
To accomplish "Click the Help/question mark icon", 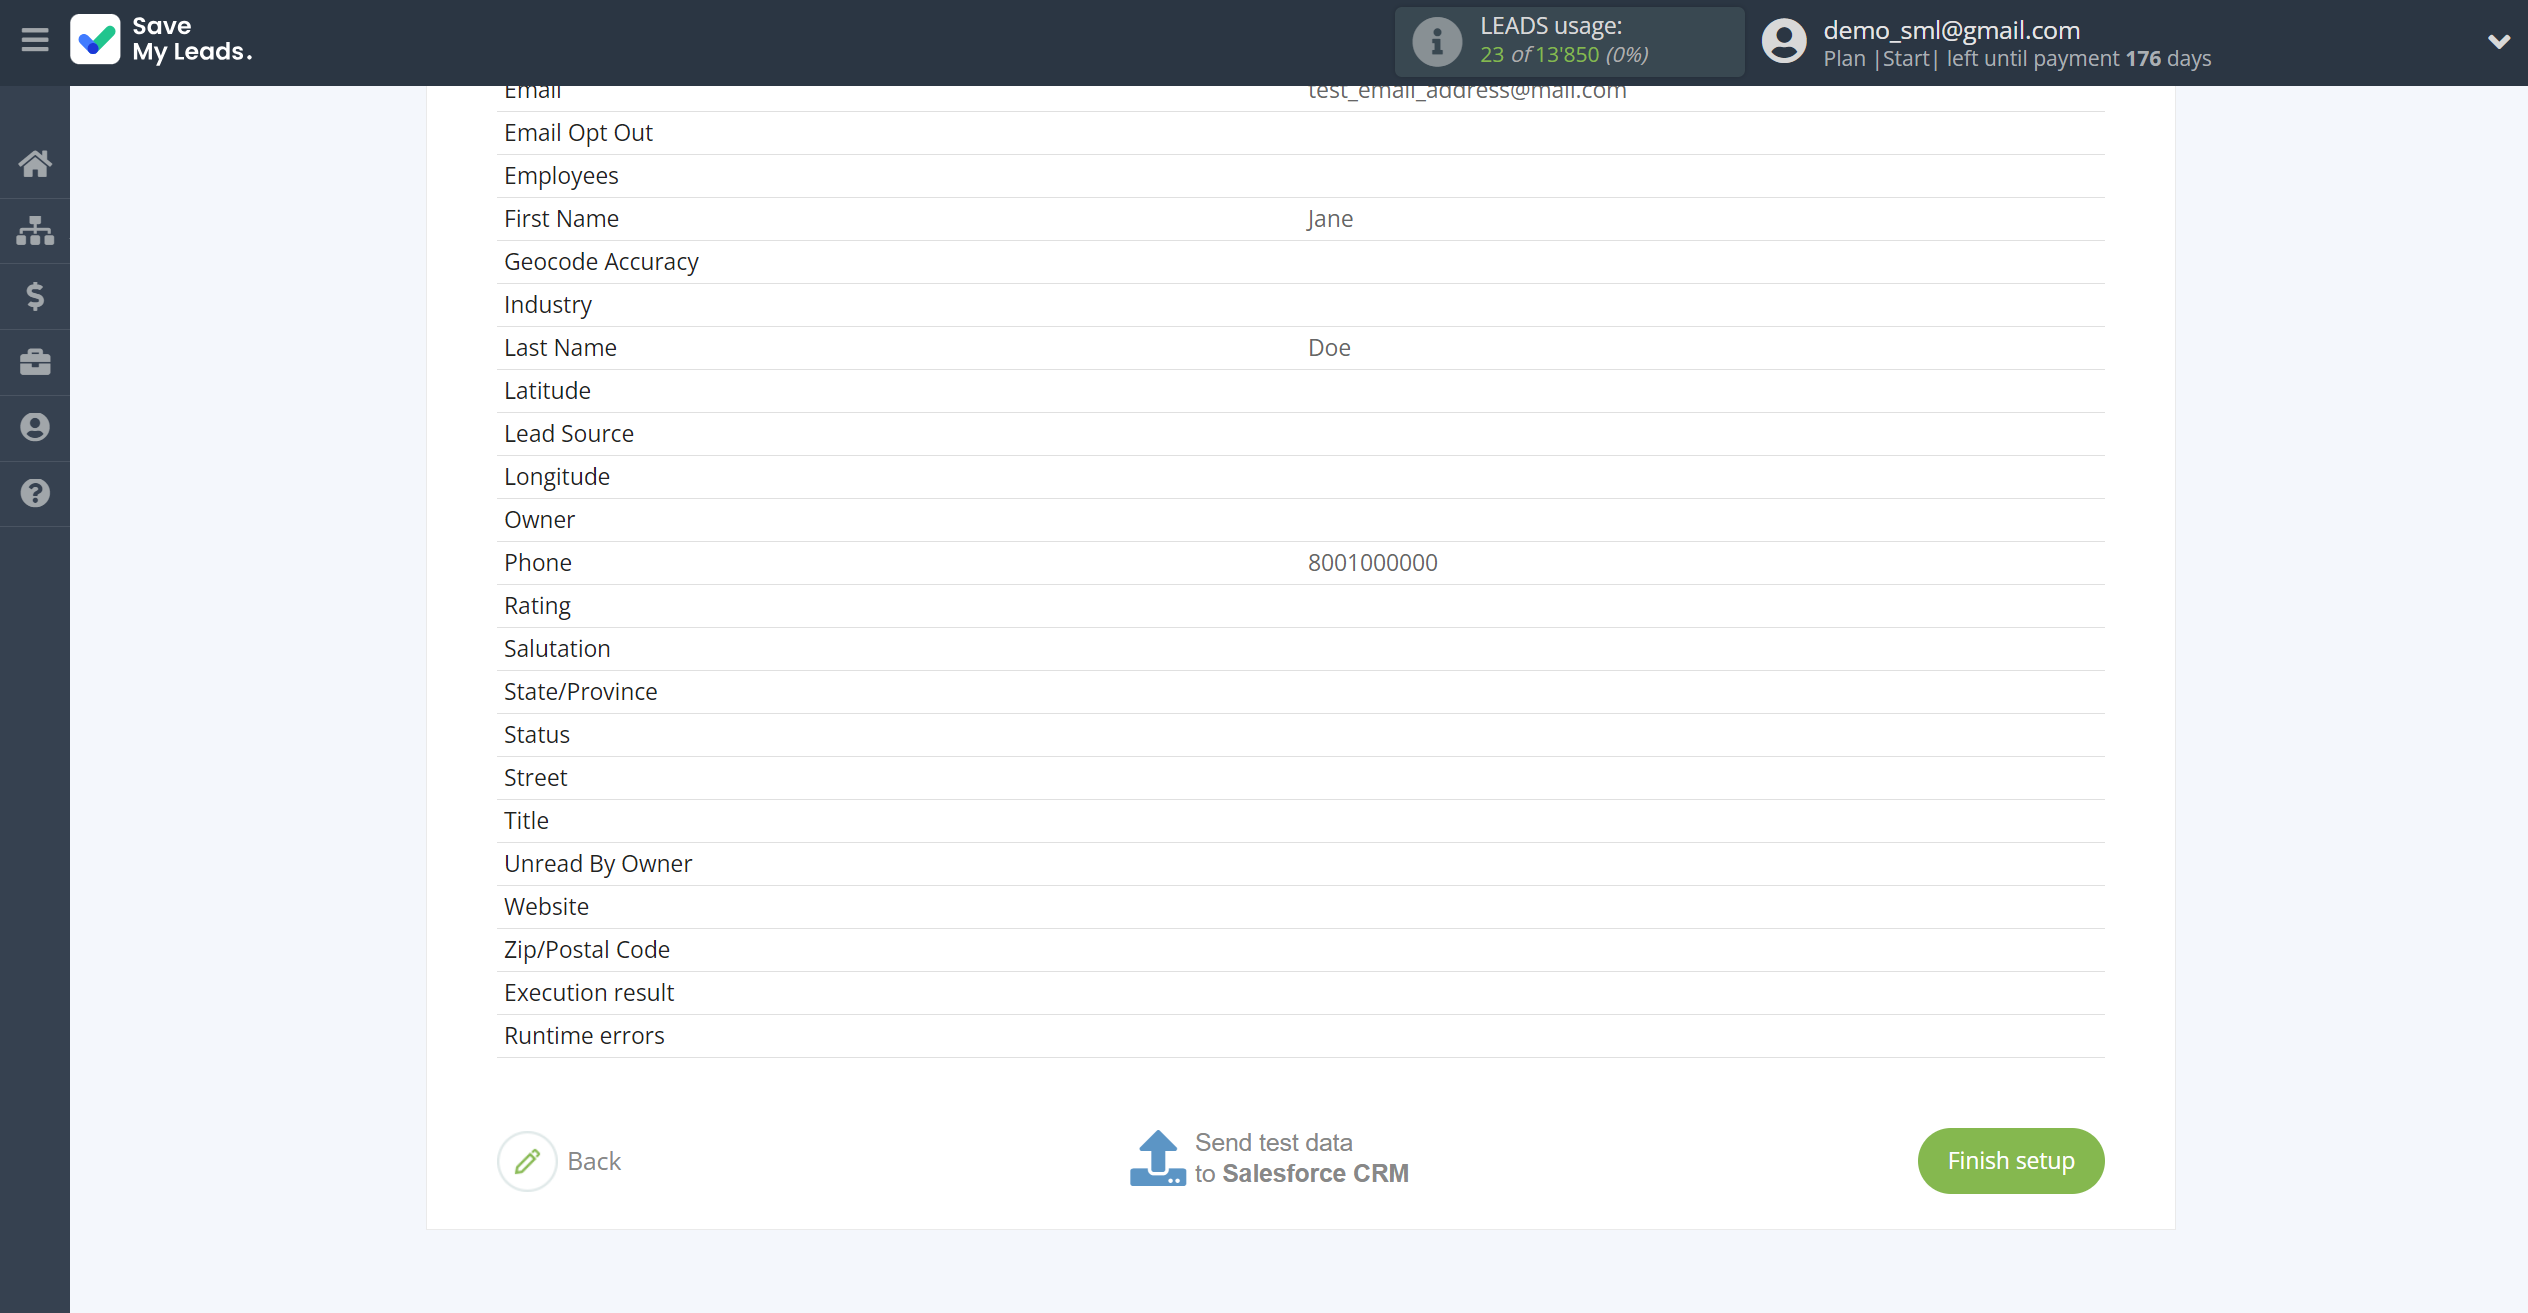I will [x=35, y=493].
